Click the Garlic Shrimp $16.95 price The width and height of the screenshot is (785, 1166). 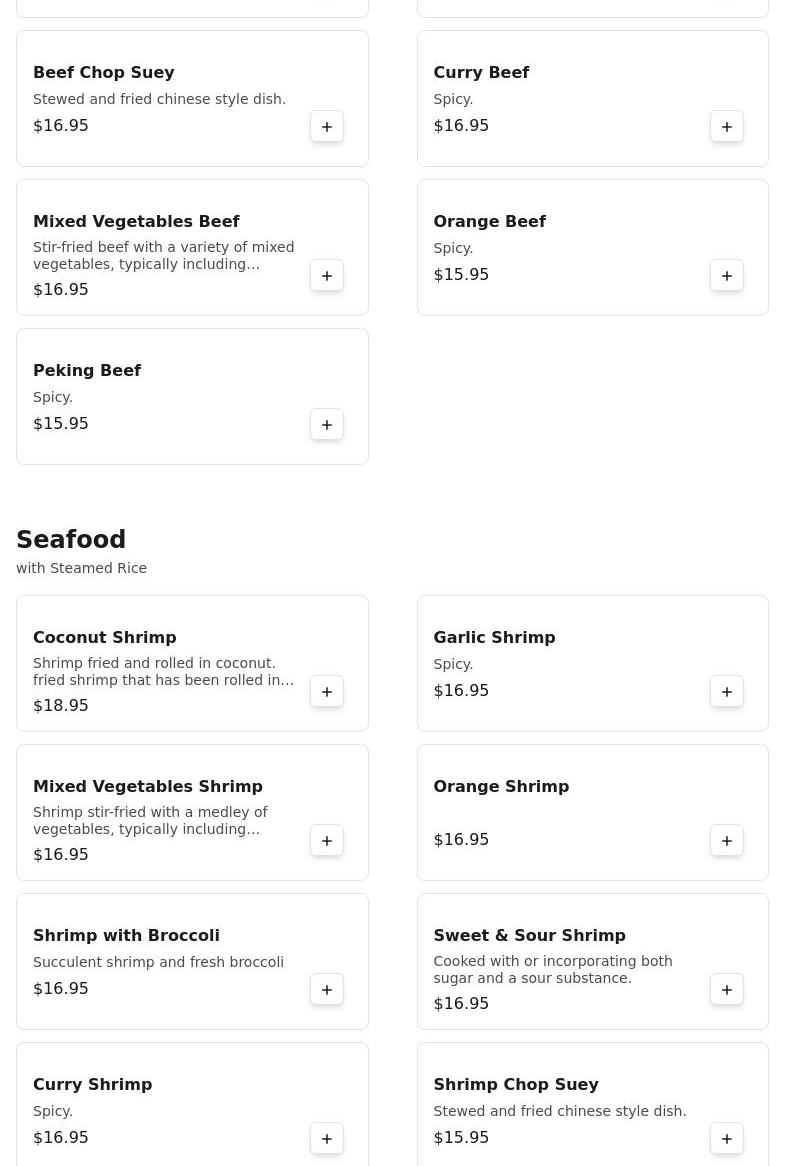461,691
